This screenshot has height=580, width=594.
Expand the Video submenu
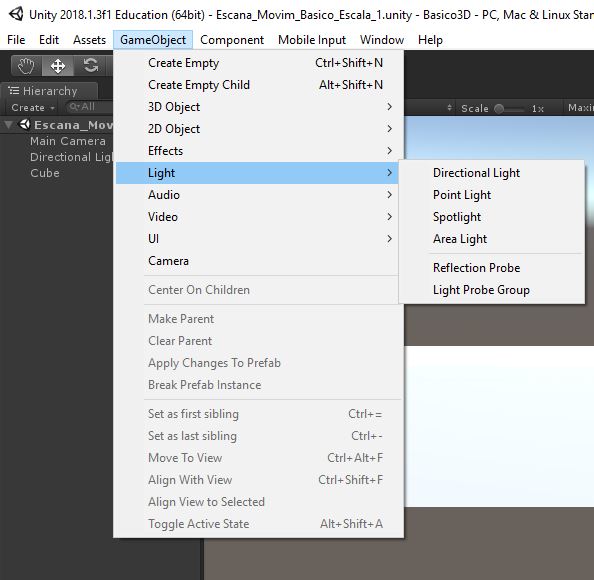(x=257, y=217)
